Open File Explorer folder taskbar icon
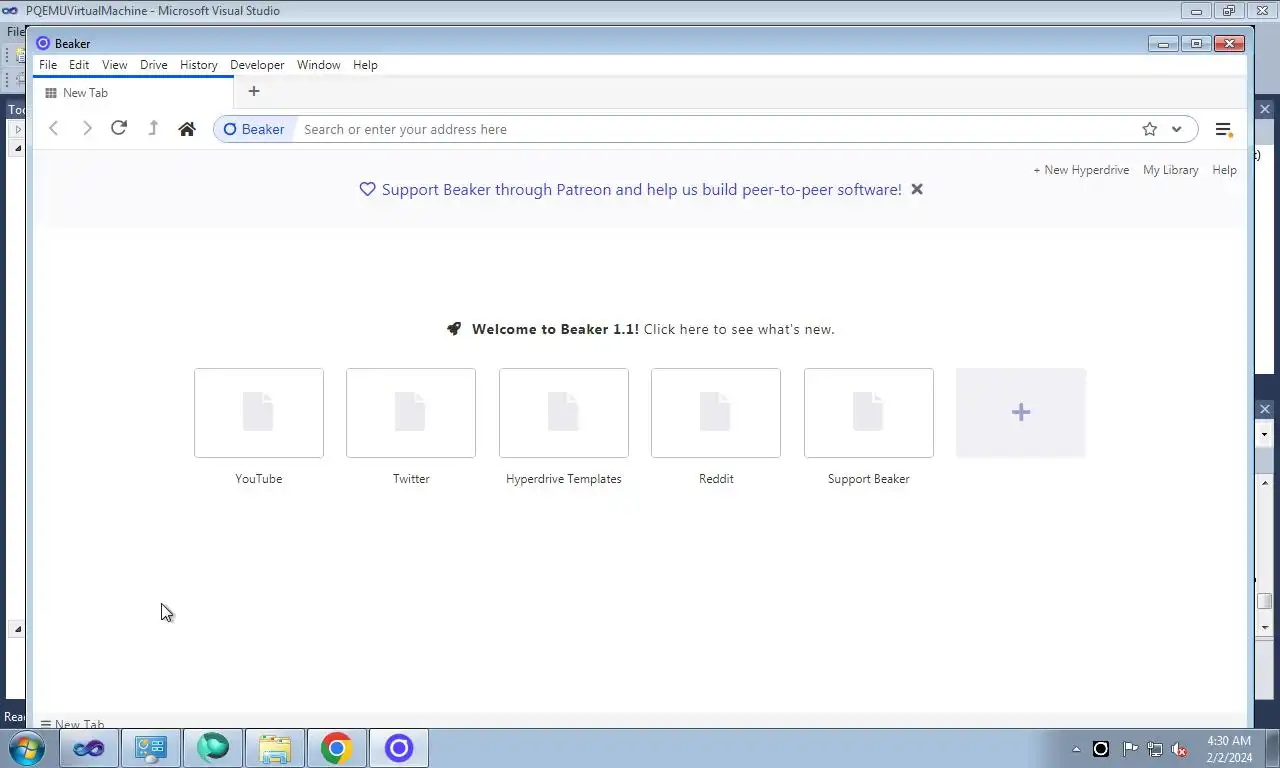The width and height of the screenshot is (1280, 768). [275, 748]
